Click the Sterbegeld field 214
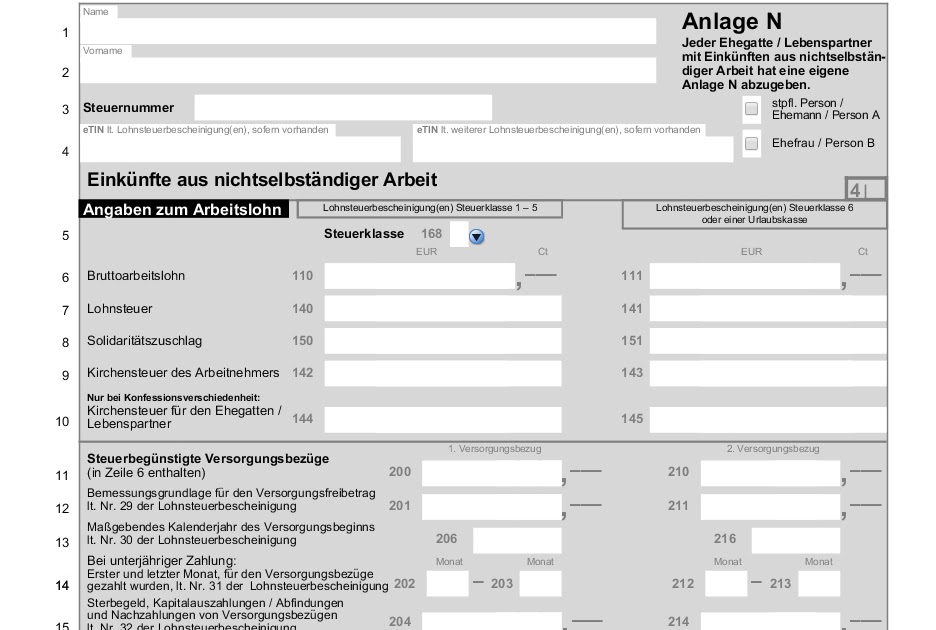Screen dimensions: 936x630 tap(771, 620)
